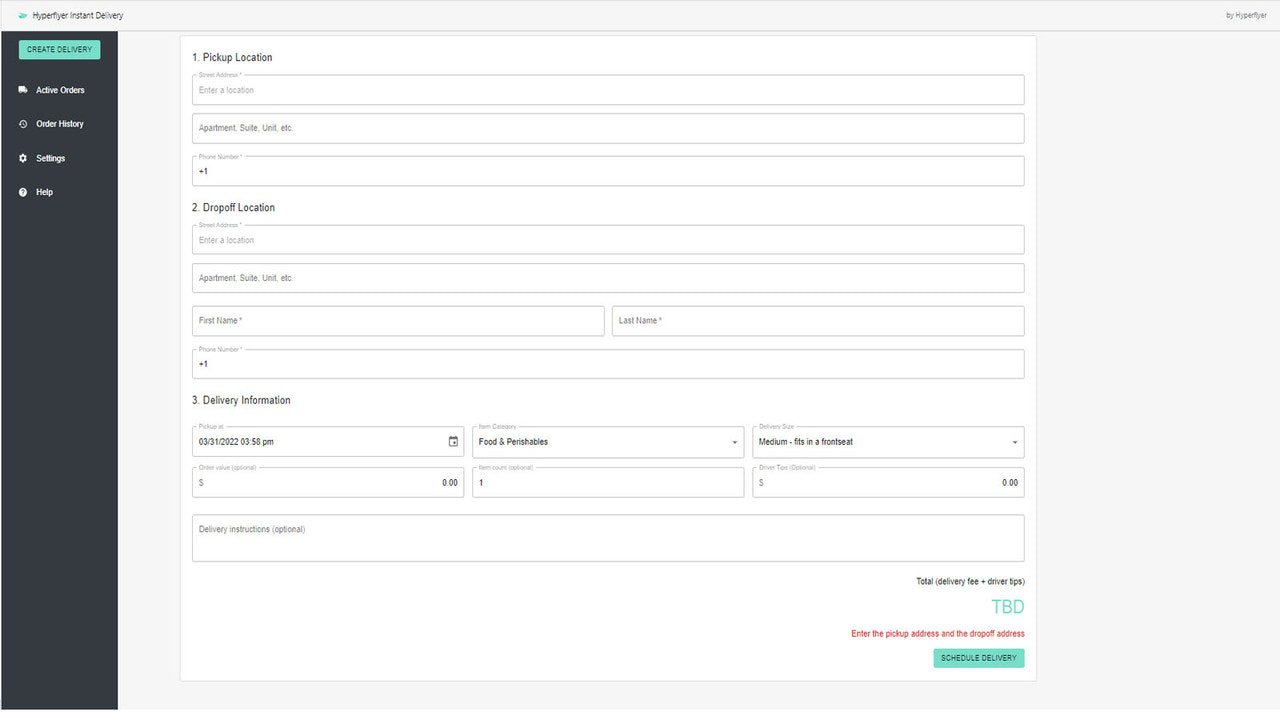Click the dropoff First Name field

(397, 320)
